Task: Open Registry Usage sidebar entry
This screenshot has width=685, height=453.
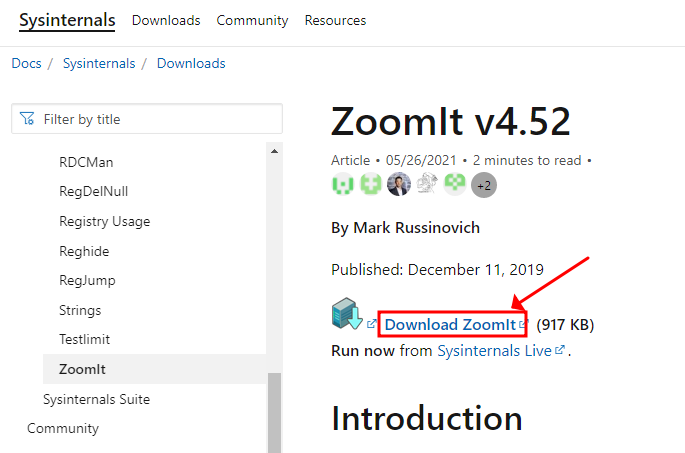Action: tap(104, 221)
